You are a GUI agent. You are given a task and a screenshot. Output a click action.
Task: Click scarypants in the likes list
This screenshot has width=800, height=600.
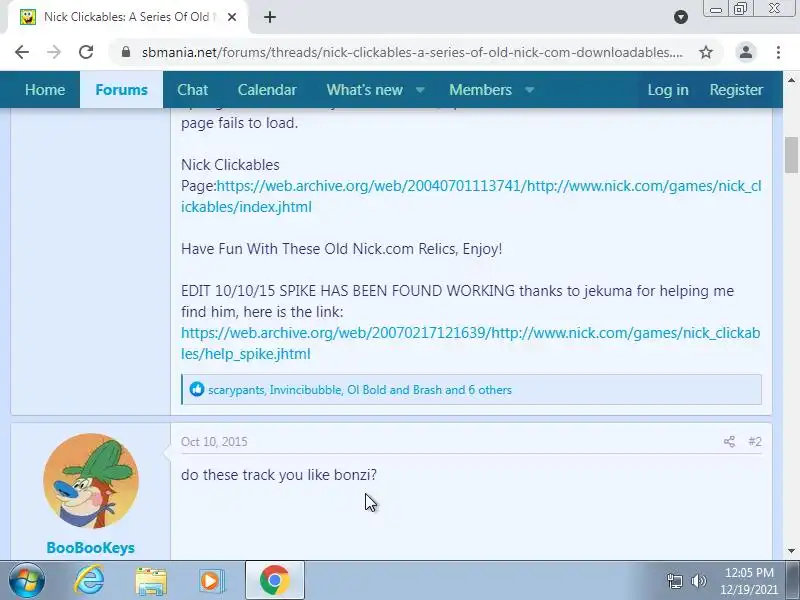pos(236,390)
